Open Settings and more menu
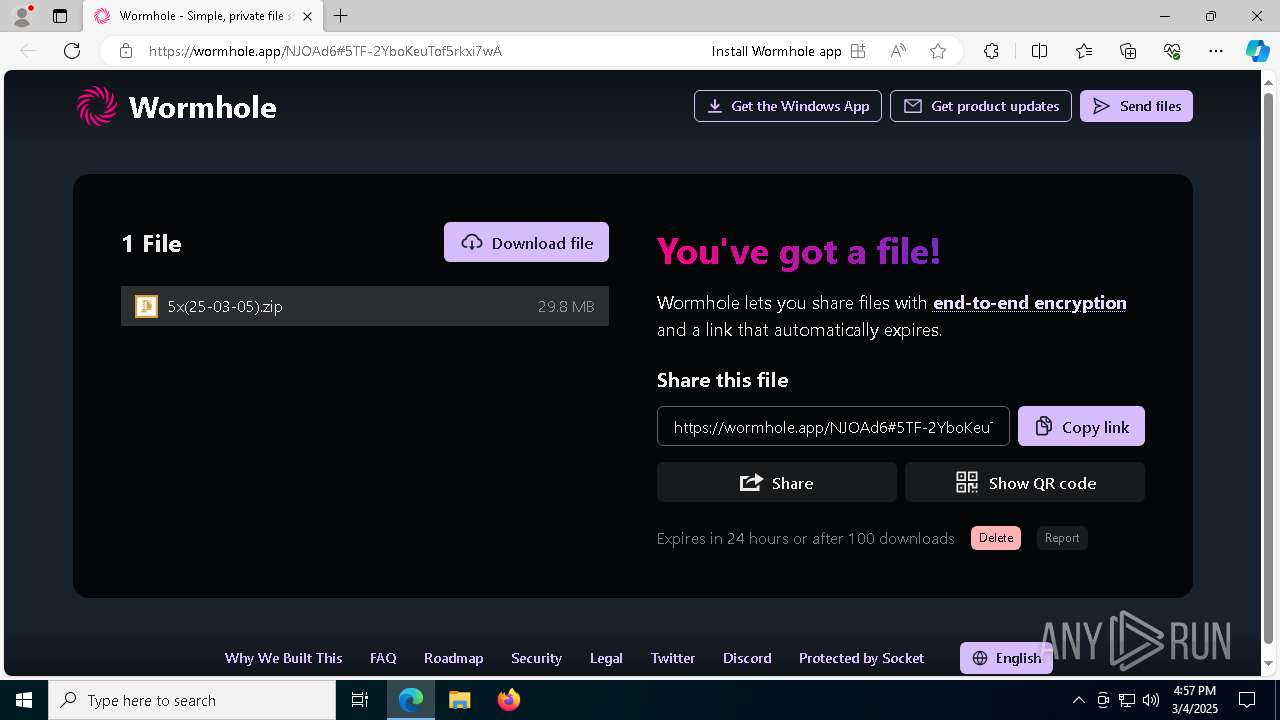 click(x=1216, y=51)
